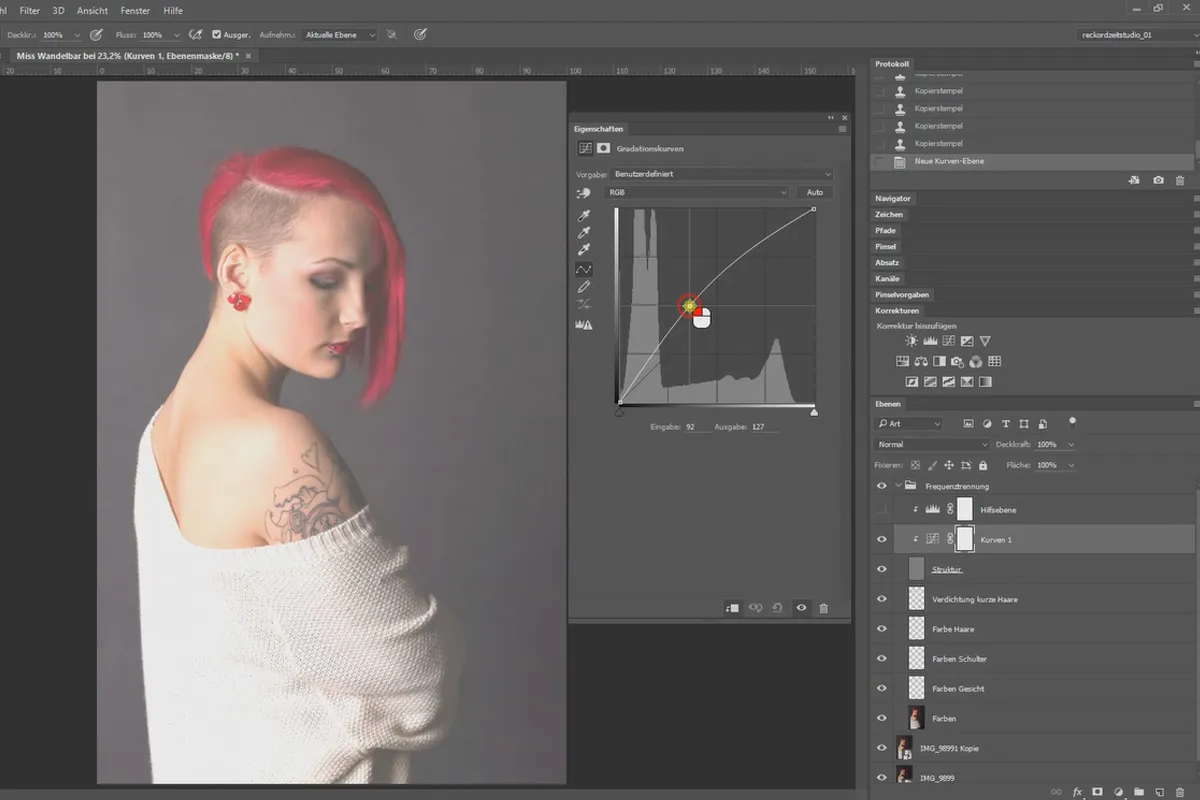Open the Aktuelle Ebene sample dropdown
This screenshot has height=800, width=1200.
coord(341,34)
